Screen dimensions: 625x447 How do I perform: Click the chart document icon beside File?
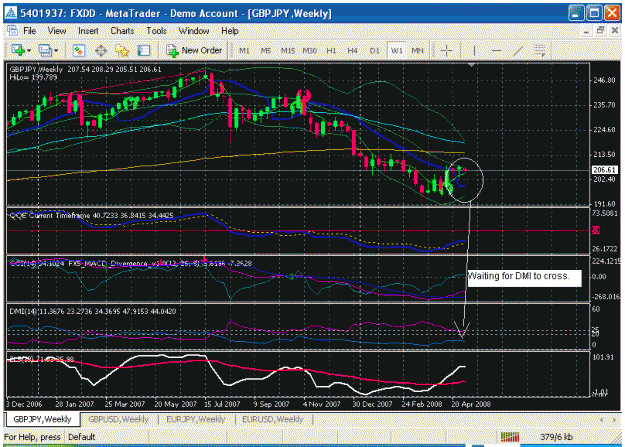[12, 31]
